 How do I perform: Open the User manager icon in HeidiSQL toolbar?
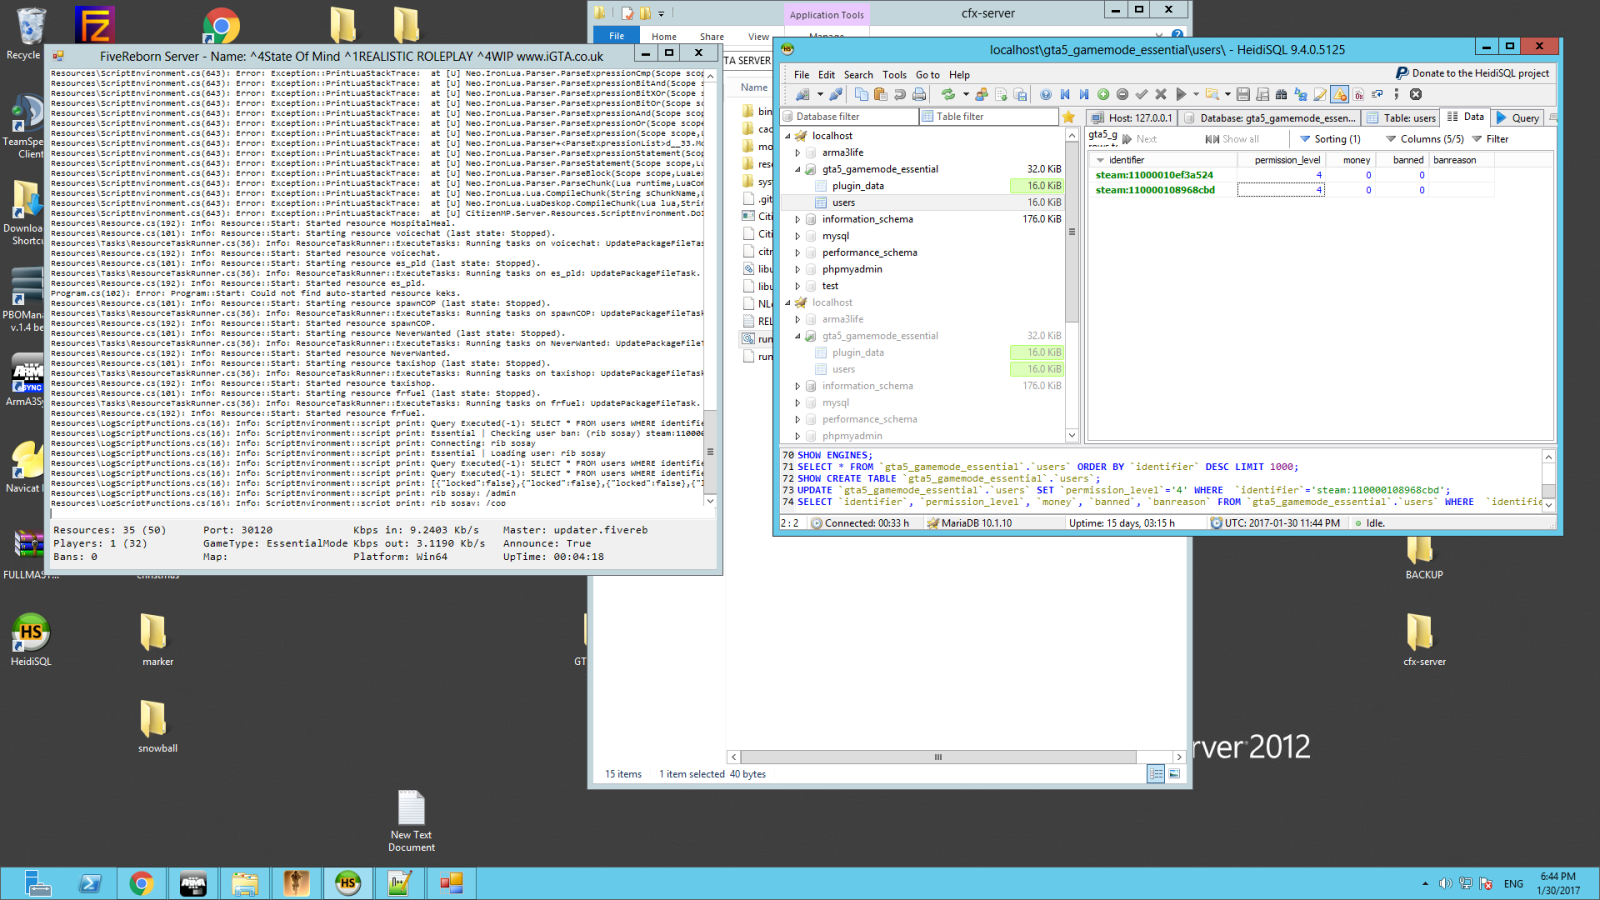[981, 94]
